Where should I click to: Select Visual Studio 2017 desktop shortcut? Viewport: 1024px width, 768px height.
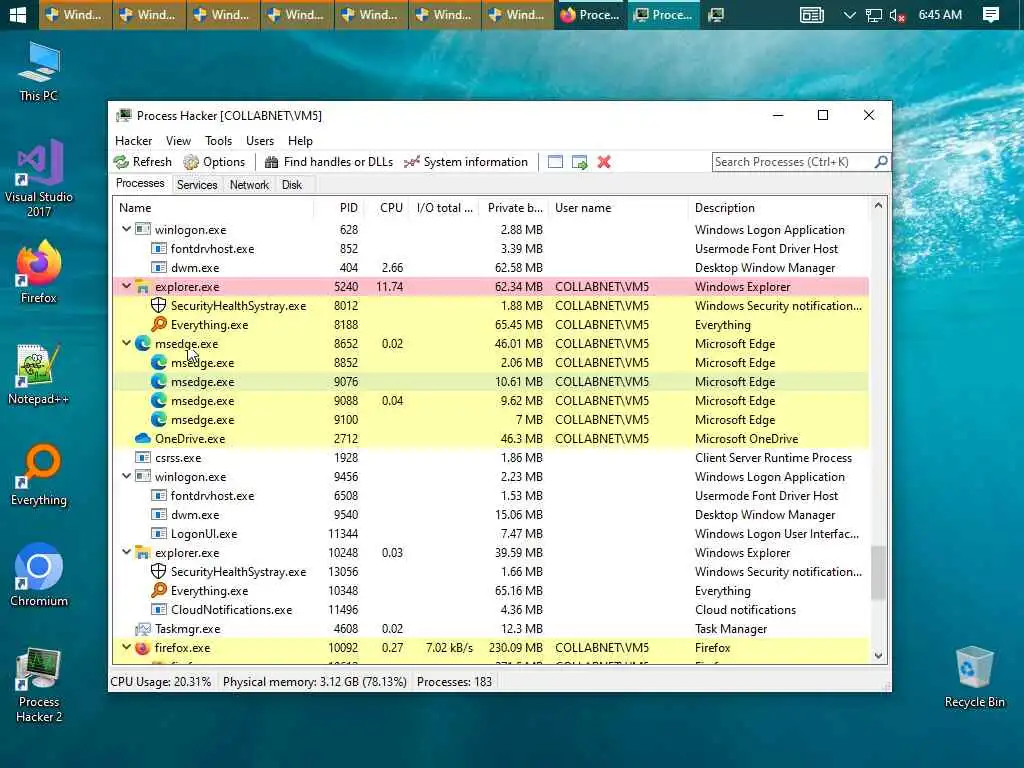[x=39, y=178]
